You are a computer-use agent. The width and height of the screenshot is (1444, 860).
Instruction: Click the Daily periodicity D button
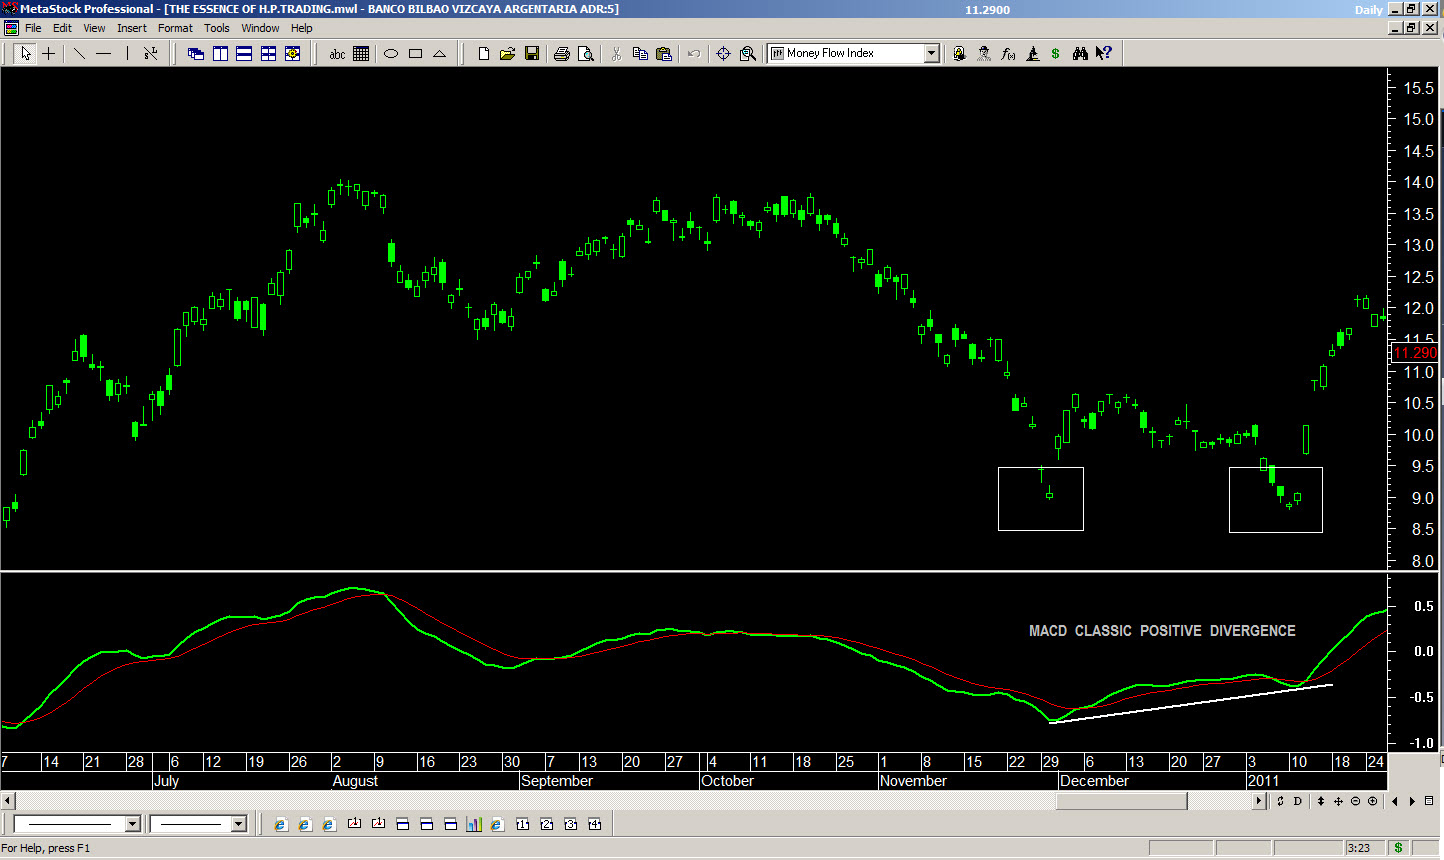[x=1297, y=801]
